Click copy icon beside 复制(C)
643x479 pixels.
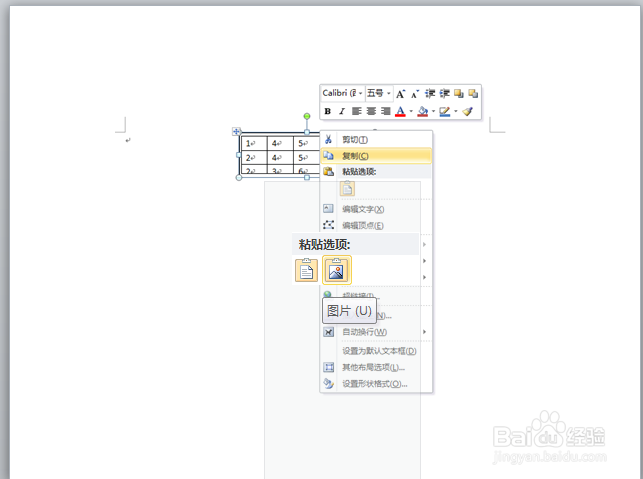pos(328,155)
